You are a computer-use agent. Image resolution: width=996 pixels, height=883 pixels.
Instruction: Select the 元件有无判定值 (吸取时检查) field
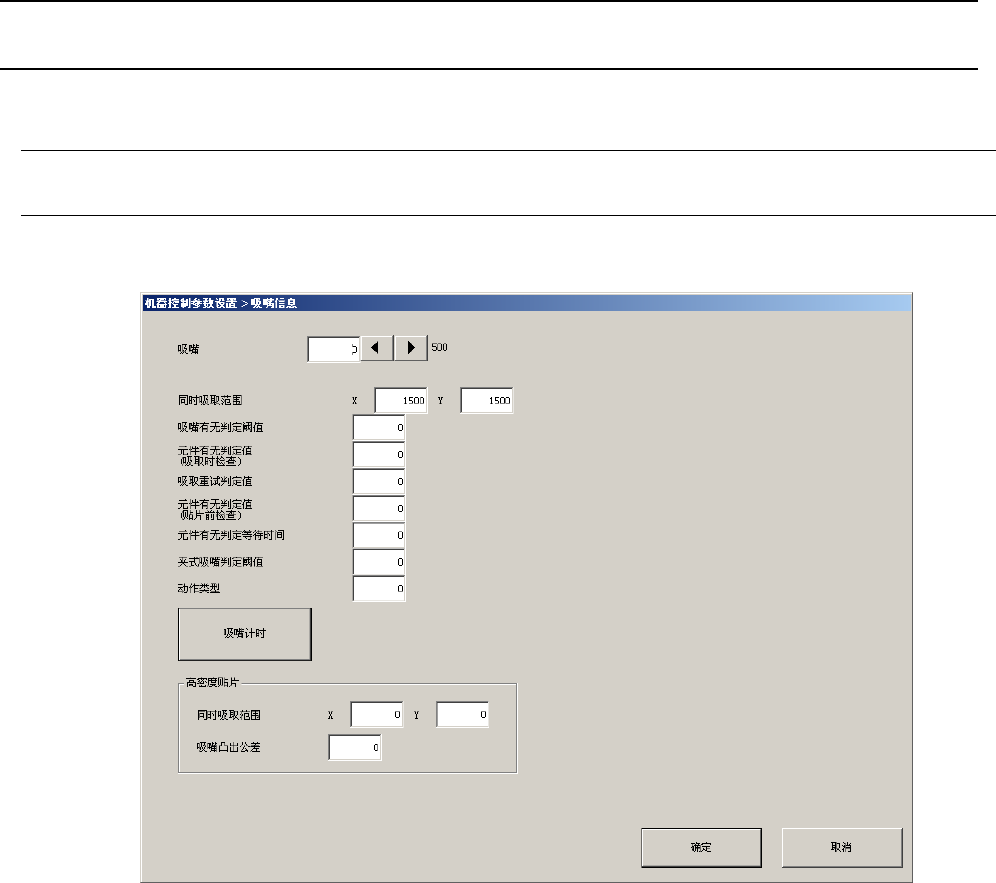pyautogui.click(x=379, y=455)
